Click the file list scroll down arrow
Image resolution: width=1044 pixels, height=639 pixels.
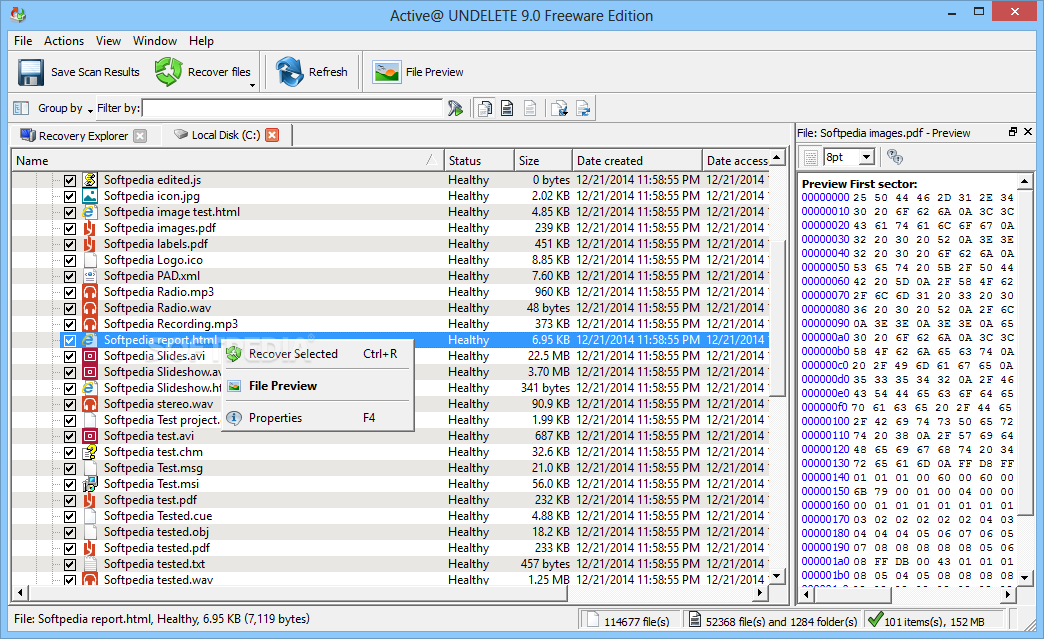click(x=777, y=576)
